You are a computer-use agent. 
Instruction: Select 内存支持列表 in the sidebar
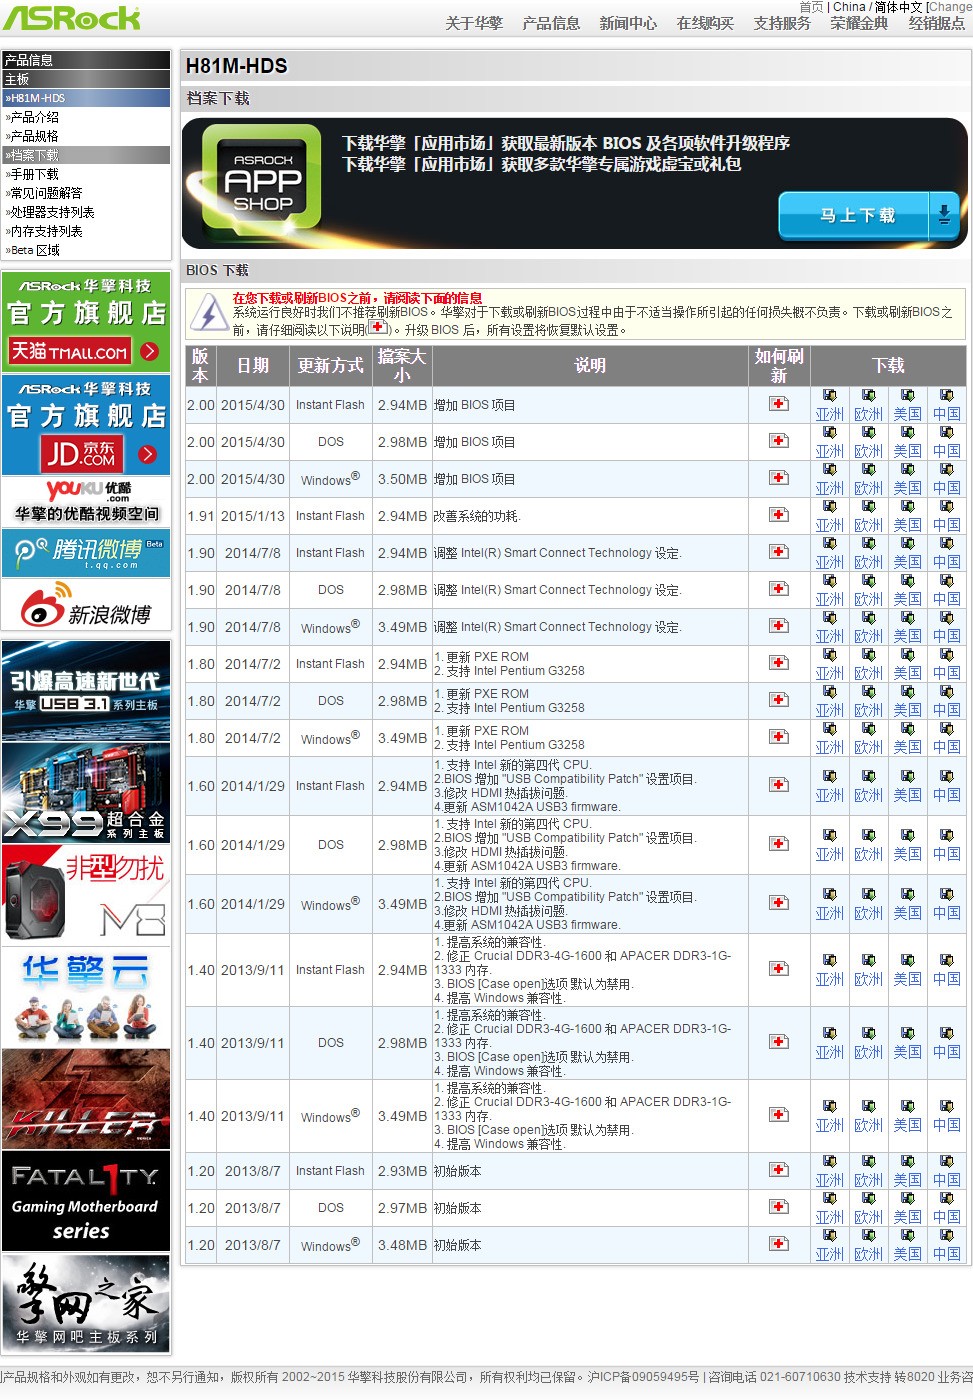(46, 231)
